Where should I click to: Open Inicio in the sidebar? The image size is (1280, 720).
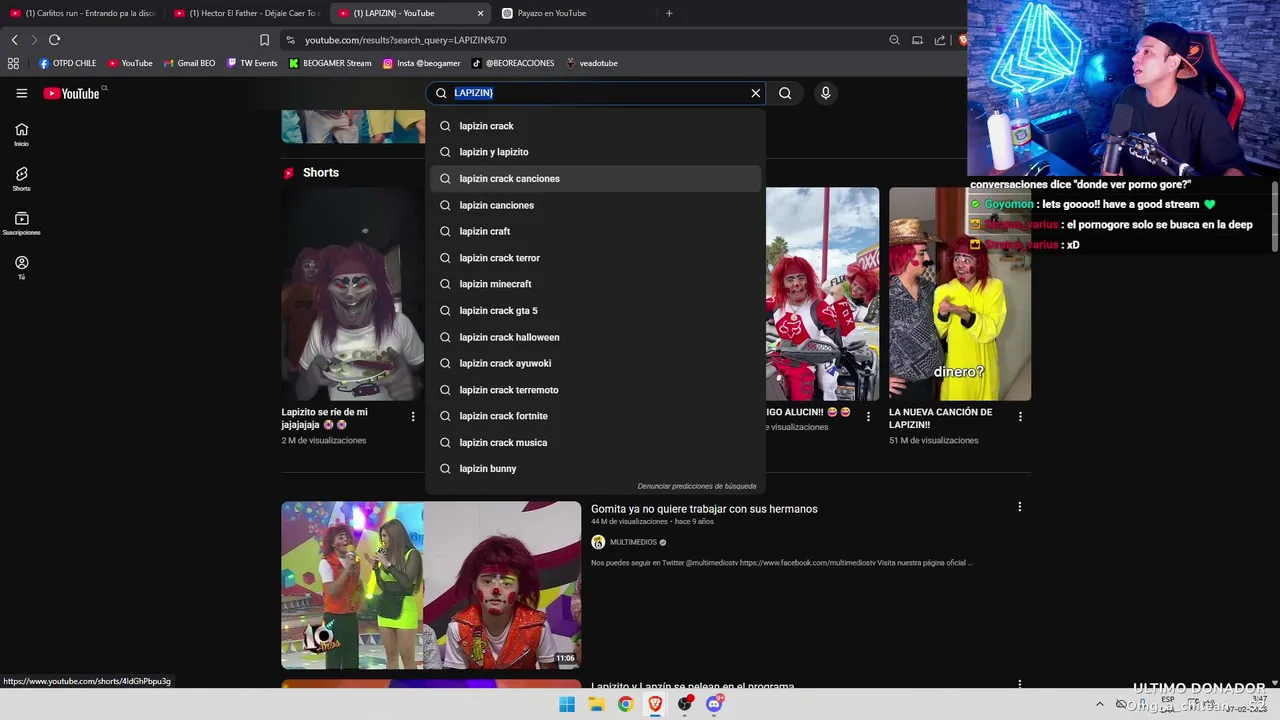point(21,134)
